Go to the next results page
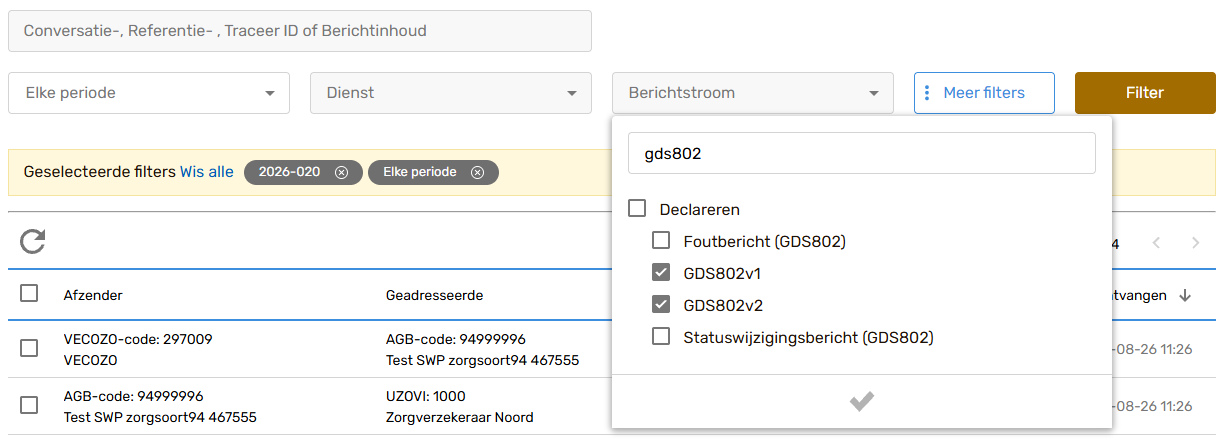Viewport: 1228px width, 440px height. tap(1195, 243)
